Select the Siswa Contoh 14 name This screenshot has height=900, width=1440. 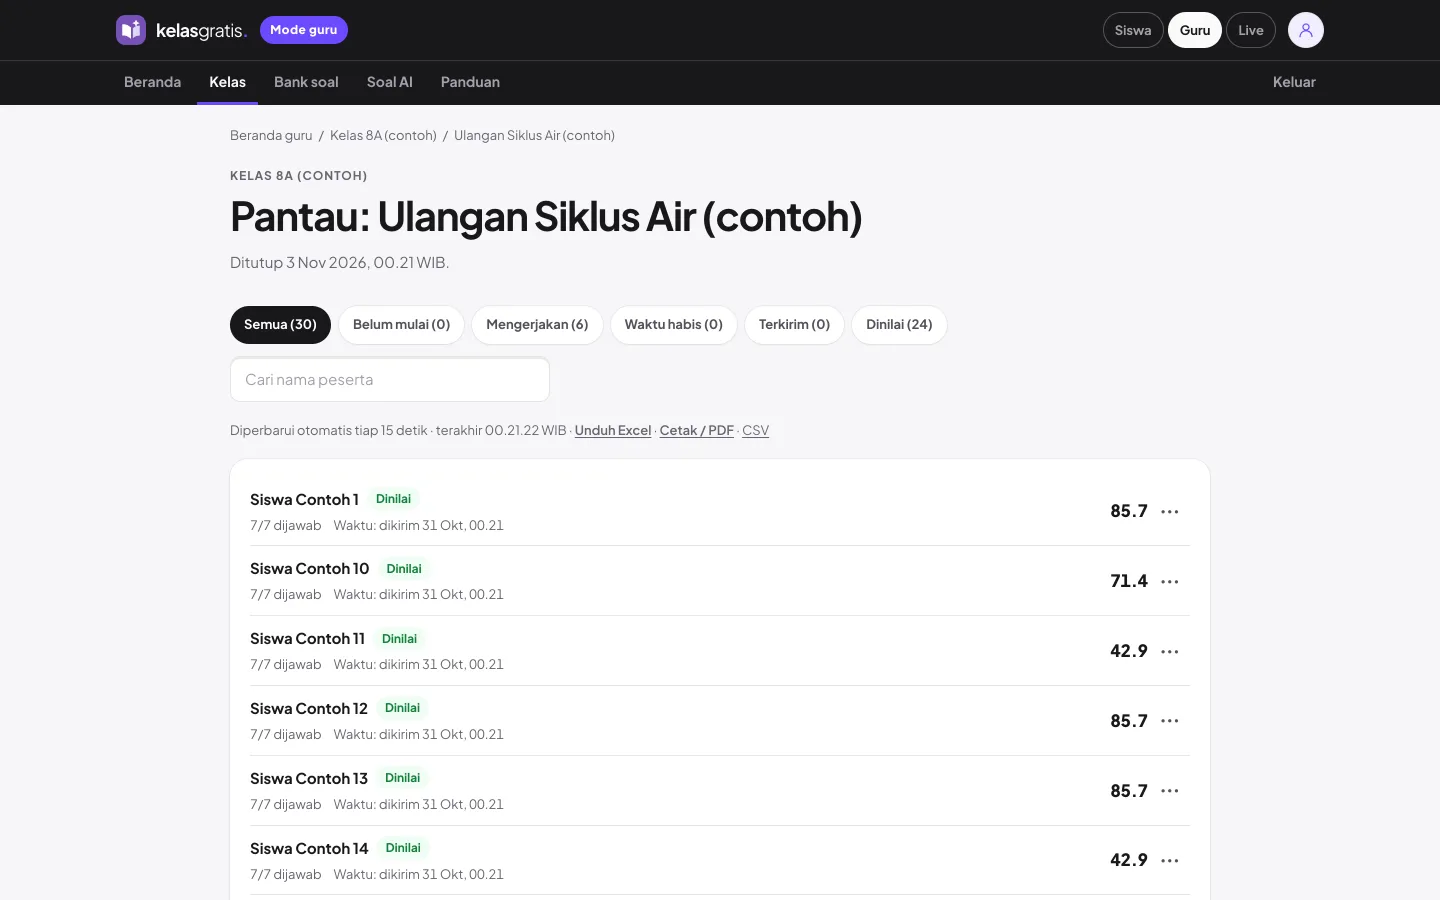pos(309,849)
